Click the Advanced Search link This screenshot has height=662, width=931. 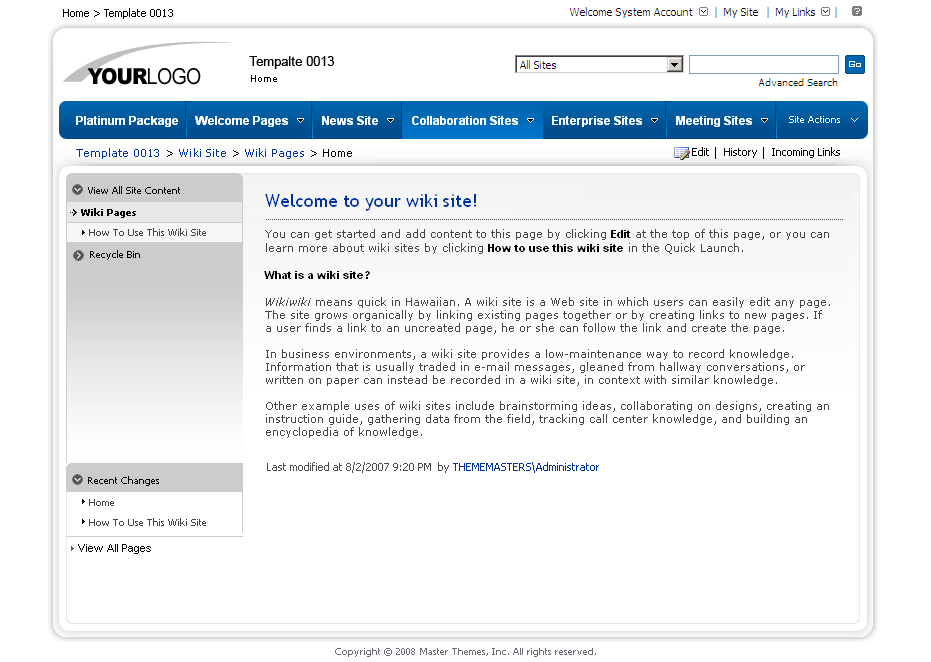click(x=797, y=83)
